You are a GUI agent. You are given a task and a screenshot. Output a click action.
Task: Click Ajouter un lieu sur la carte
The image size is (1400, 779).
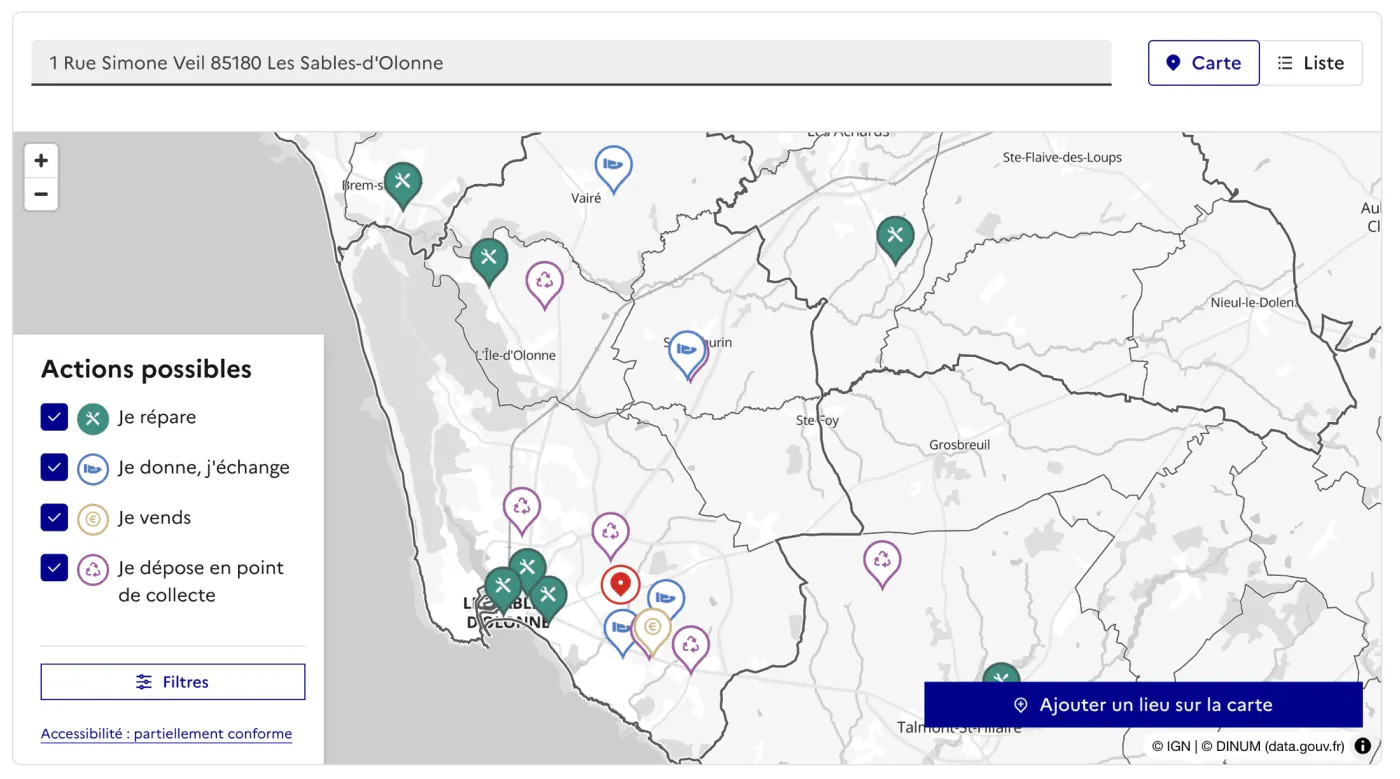1143,705
